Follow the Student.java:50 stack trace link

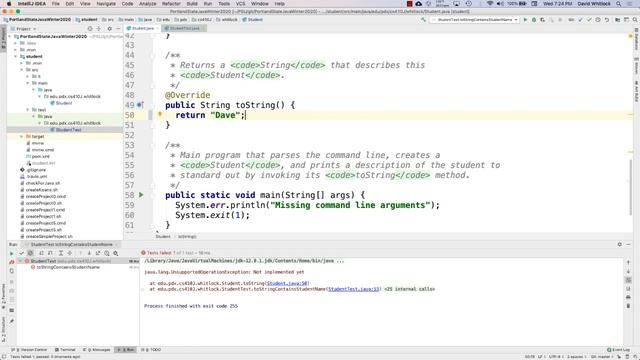(288, 283)
